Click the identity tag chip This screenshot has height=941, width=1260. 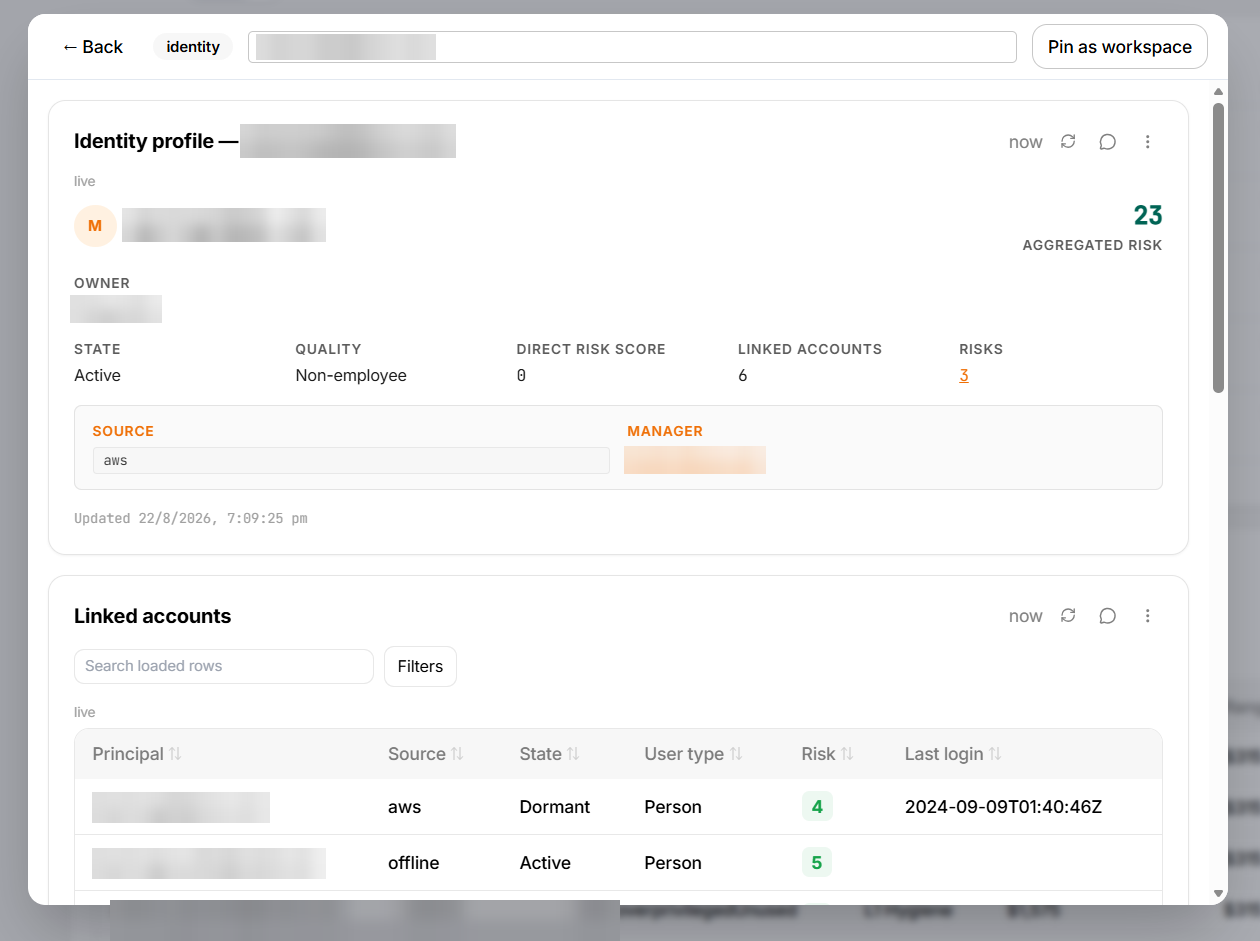pos(193,47)
